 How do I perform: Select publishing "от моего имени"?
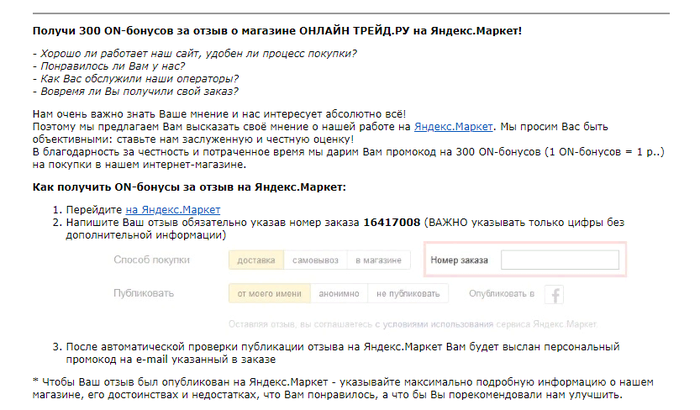click(267, 294)
